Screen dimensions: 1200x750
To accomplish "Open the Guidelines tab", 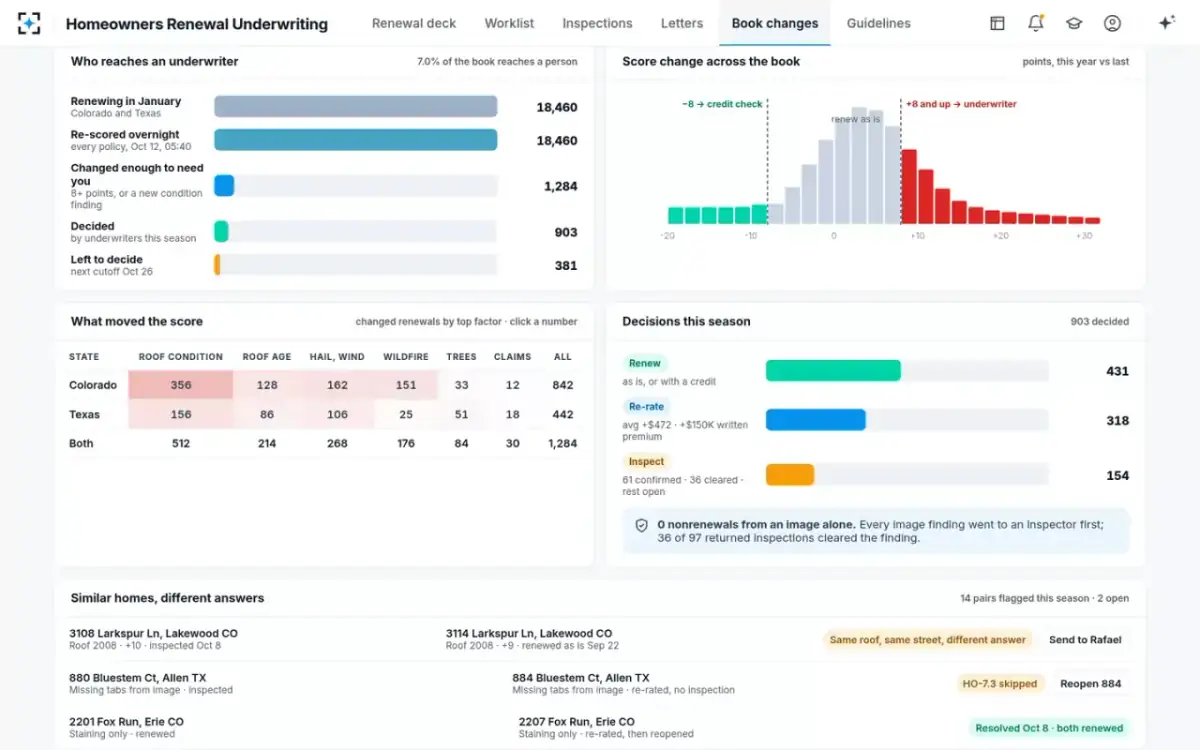I will pyautogui.click(x=879, y=23).
